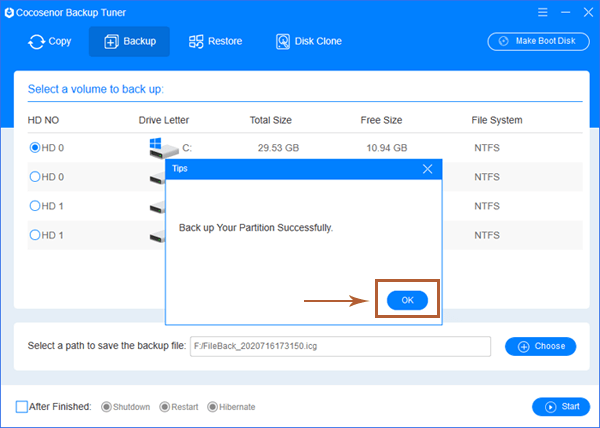This screenshot has width=600, height=428.
Task: Select the Hibernate radio option
Action: (x=212, y=407)
